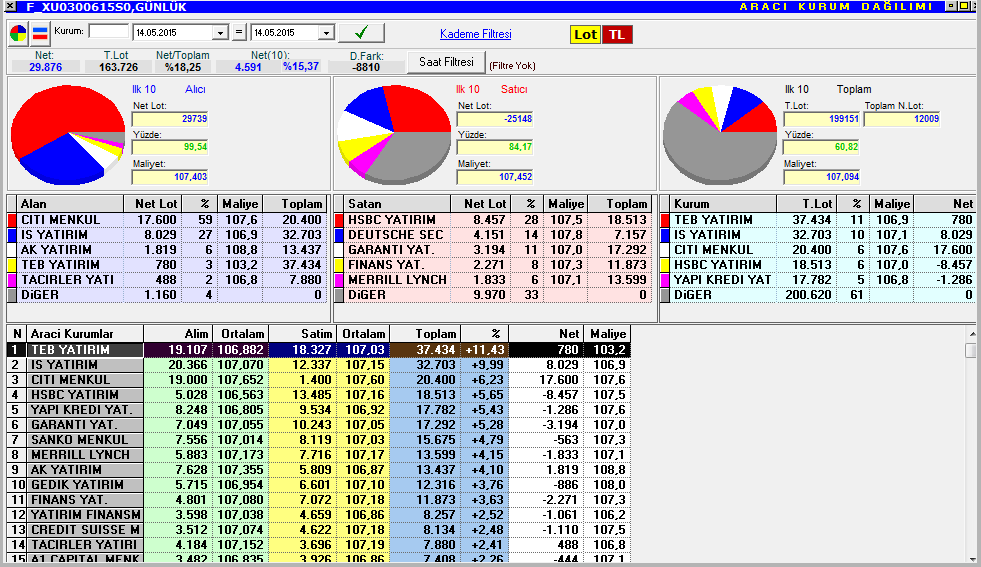Viewport: 981px width, 567px height.
Task: Select the HSBC YATIRIM row in broker list
Action: click(x=318, y=395)
